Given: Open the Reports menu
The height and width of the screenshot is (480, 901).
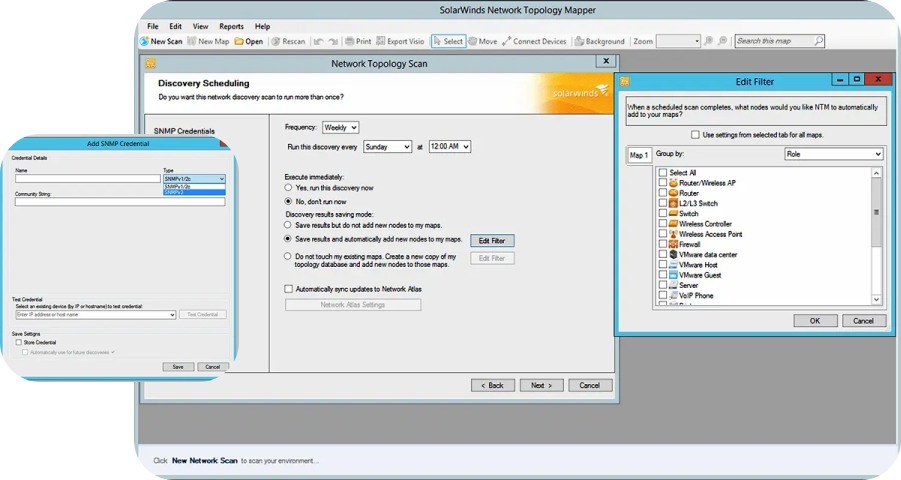Looking at the screenshot, I should (232, 26).
